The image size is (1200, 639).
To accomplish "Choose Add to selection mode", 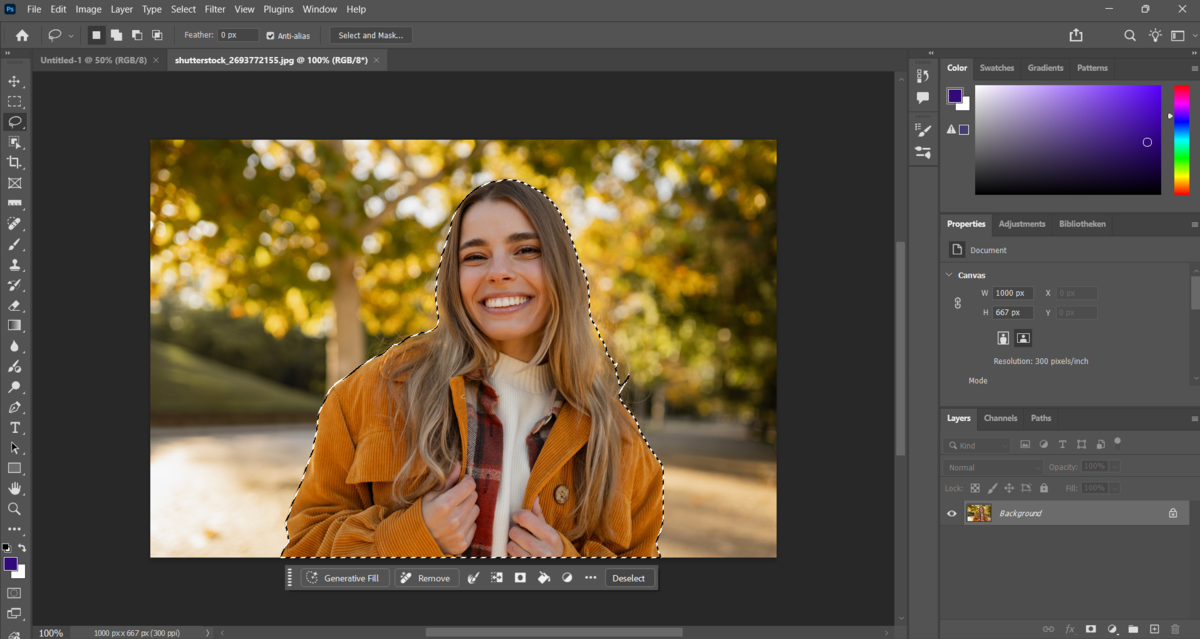I will (x=117, y=35).
